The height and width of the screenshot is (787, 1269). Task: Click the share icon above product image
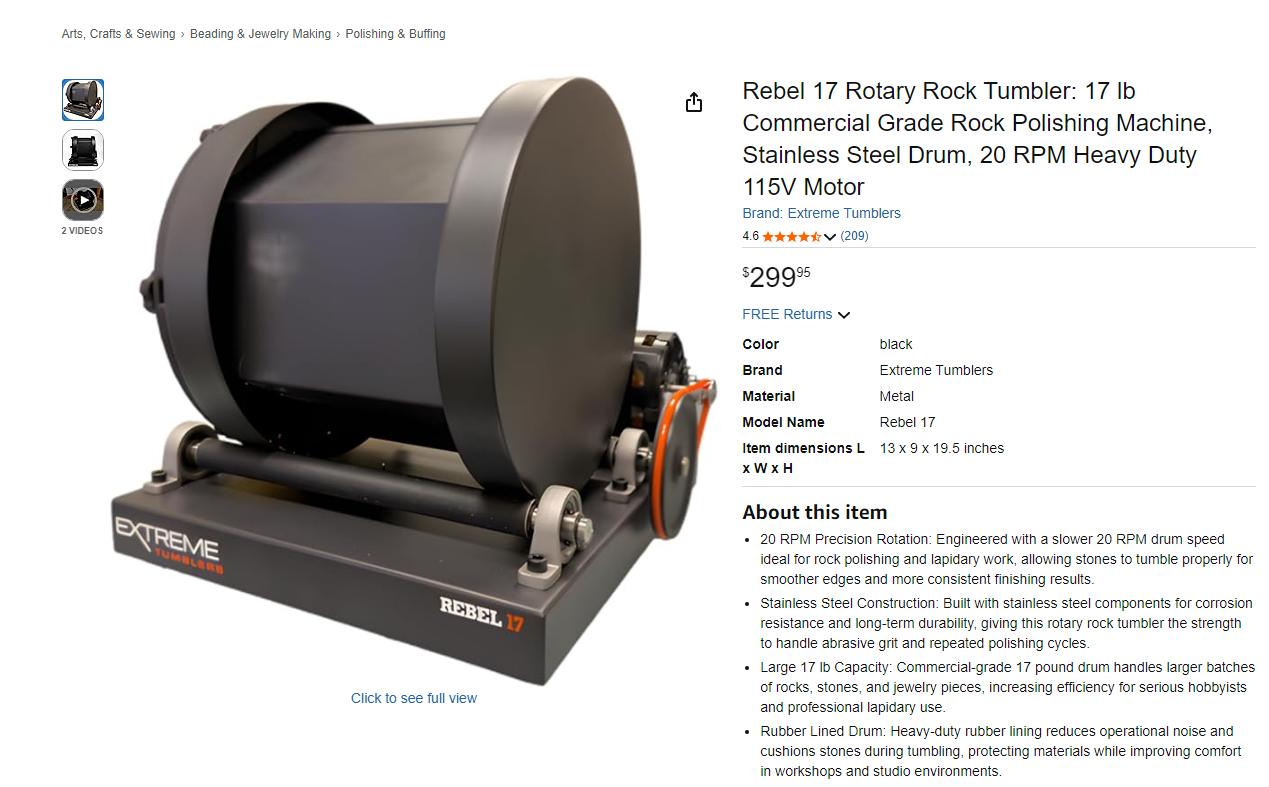coord(694,102)
